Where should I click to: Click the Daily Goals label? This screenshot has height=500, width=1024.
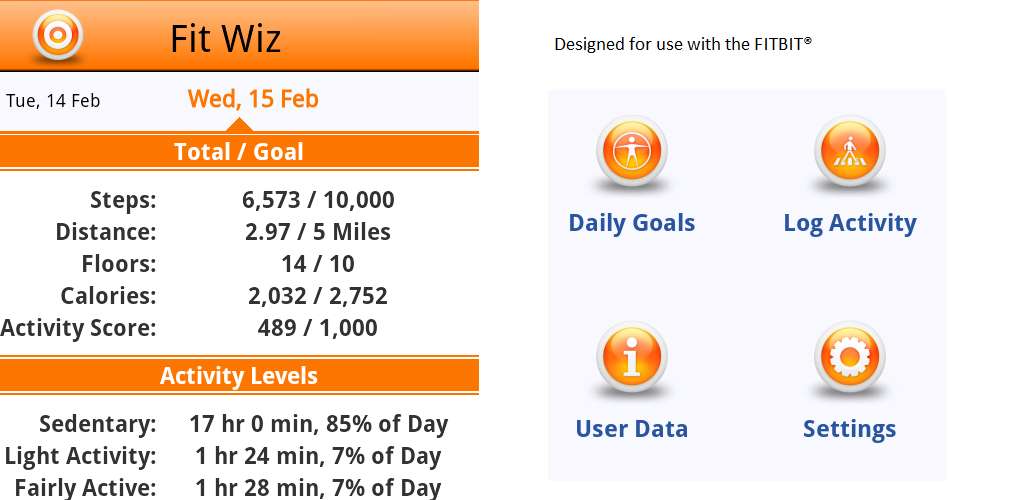[x=631, y=222]
